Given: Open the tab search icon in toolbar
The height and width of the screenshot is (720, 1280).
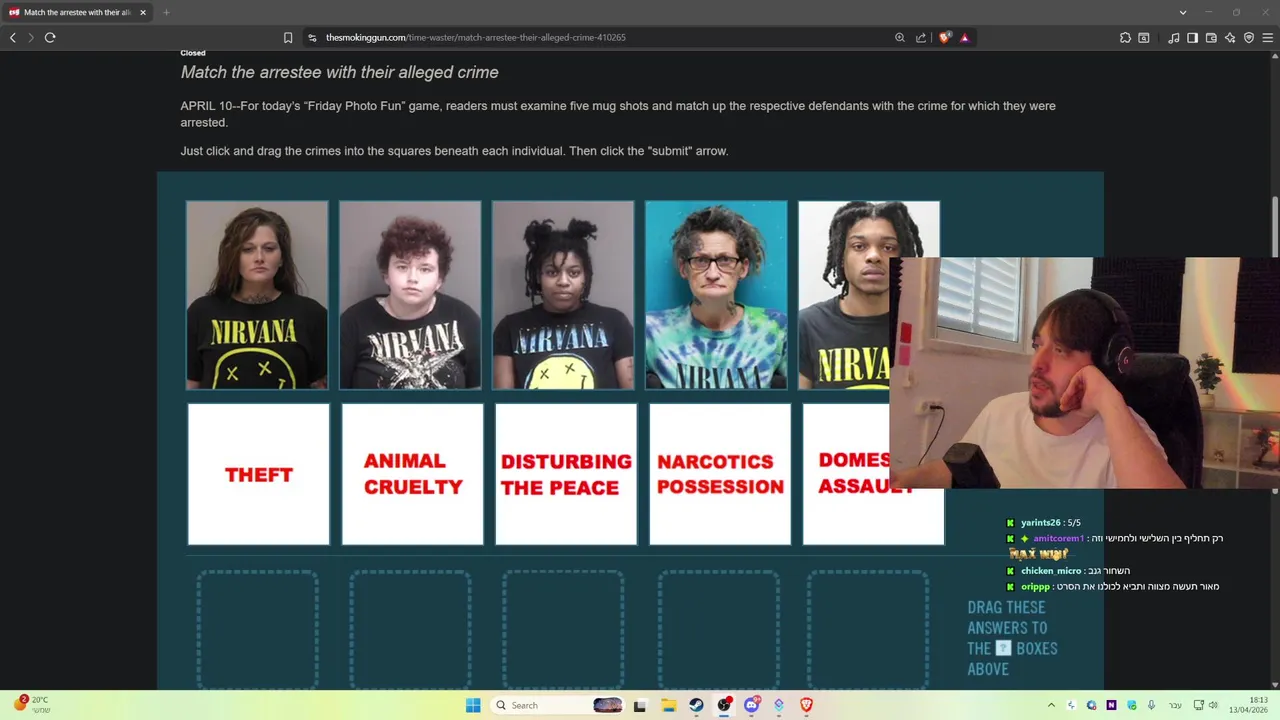Looking at the screenshot, I should point(1144,37).
